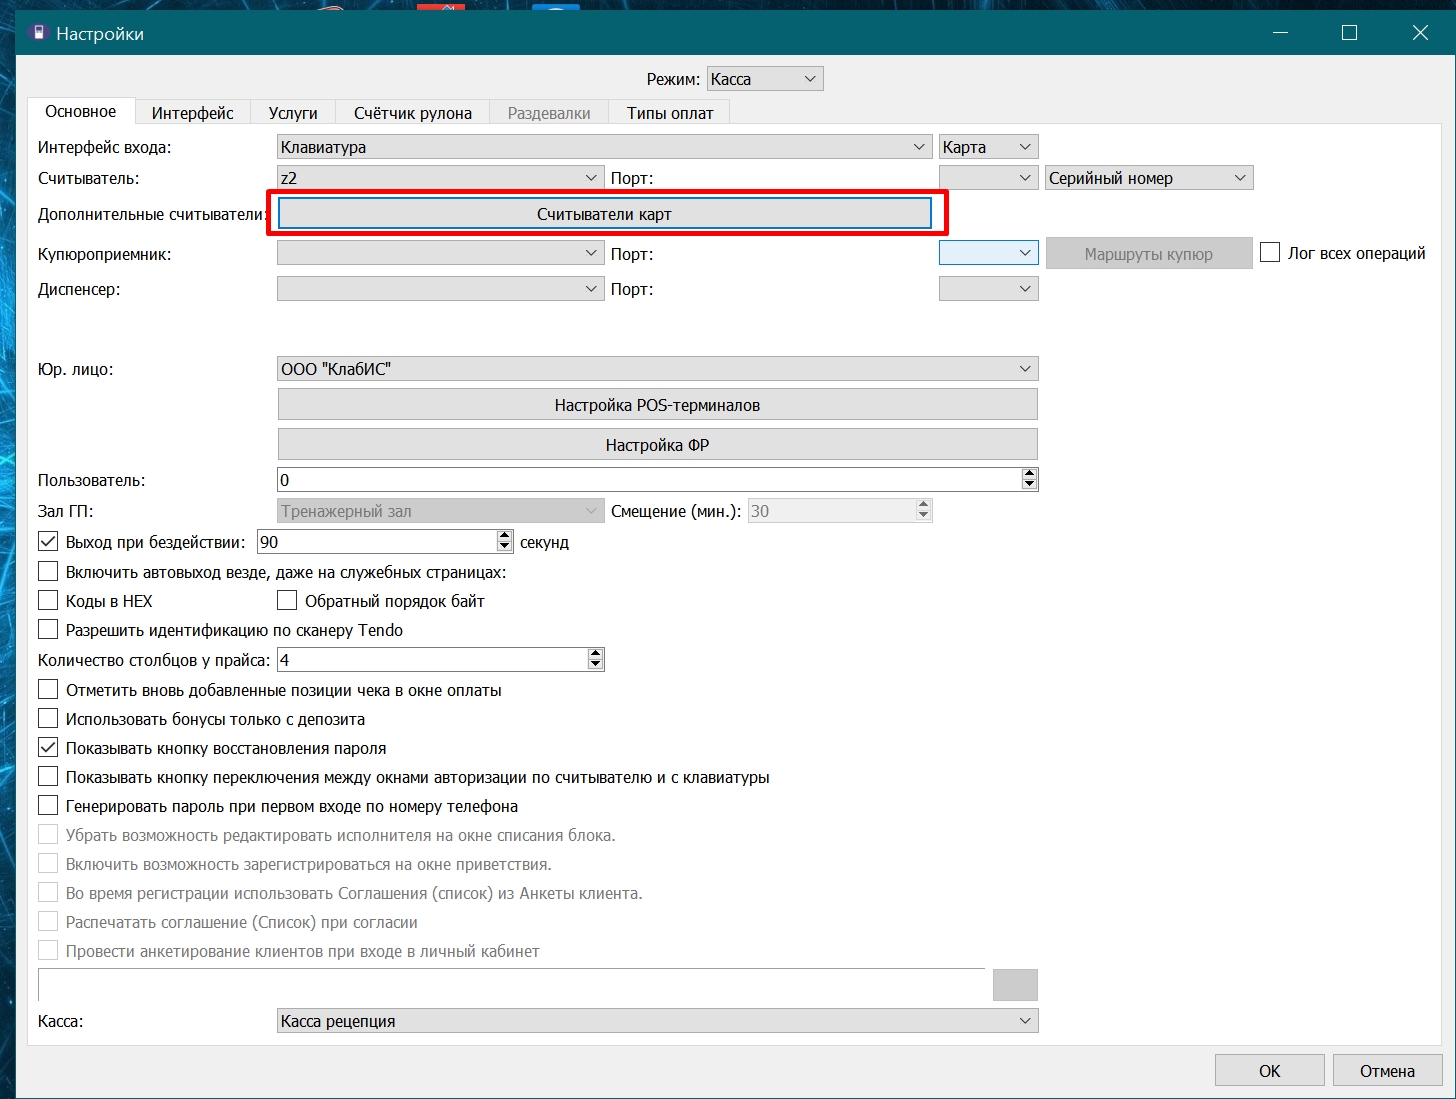Expand the Интерфейс входа Клавиатура dropdown
The height and width of the screenshot is (1099, 1456).
(x=605, y=147)
